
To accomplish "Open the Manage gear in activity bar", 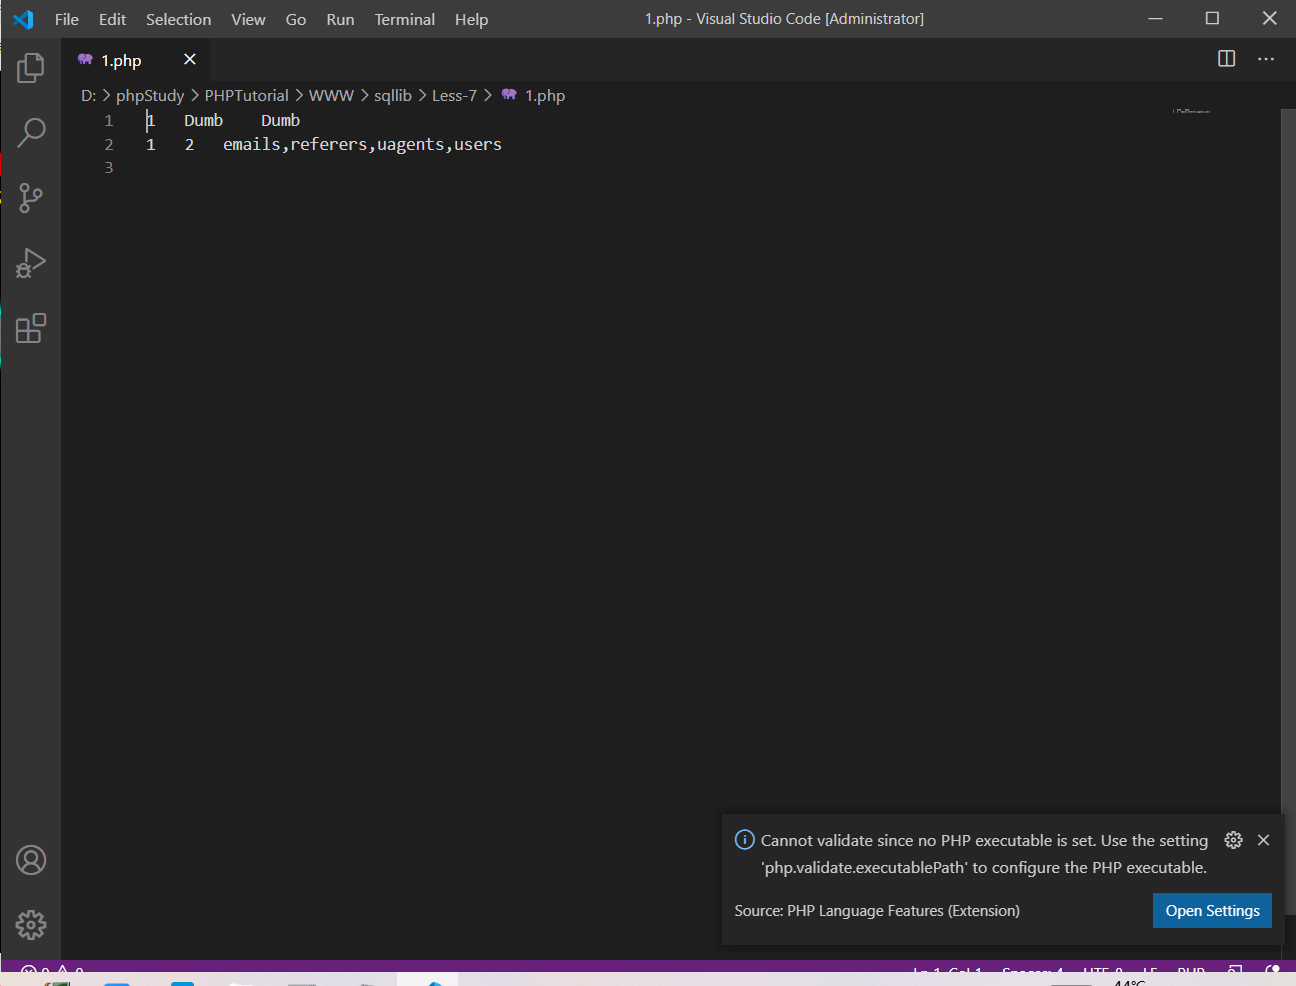I will point(31,925).
